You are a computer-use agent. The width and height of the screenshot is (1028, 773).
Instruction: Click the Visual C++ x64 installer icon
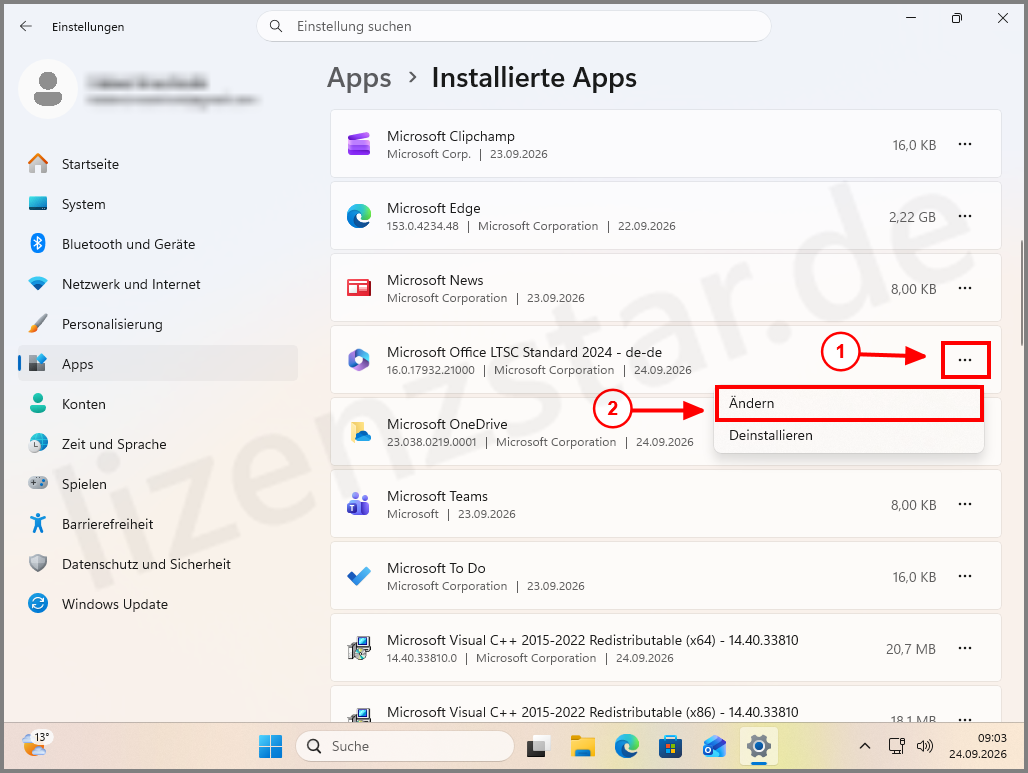359,648
